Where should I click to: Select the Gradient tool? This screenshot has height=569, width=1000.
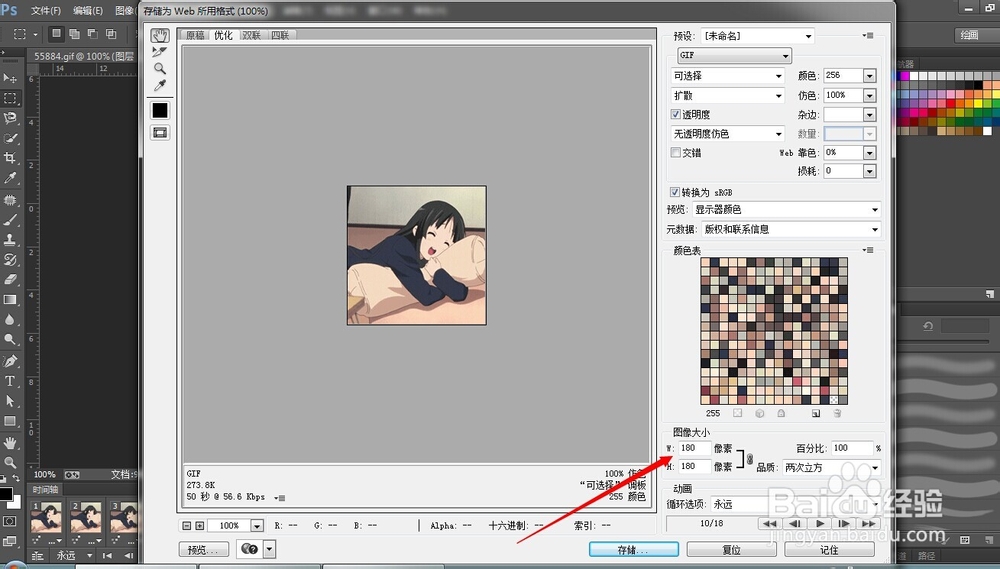10,300
